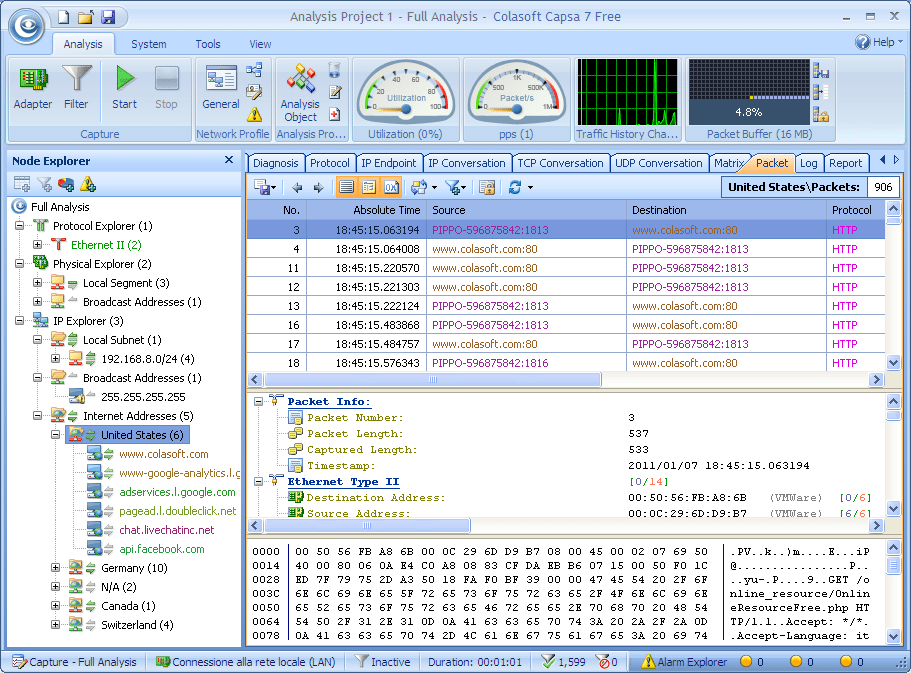This screenshot has height=673, width=911.
Task: Expand the Germany (10) tree node
Action: click(x=56, y=568)
